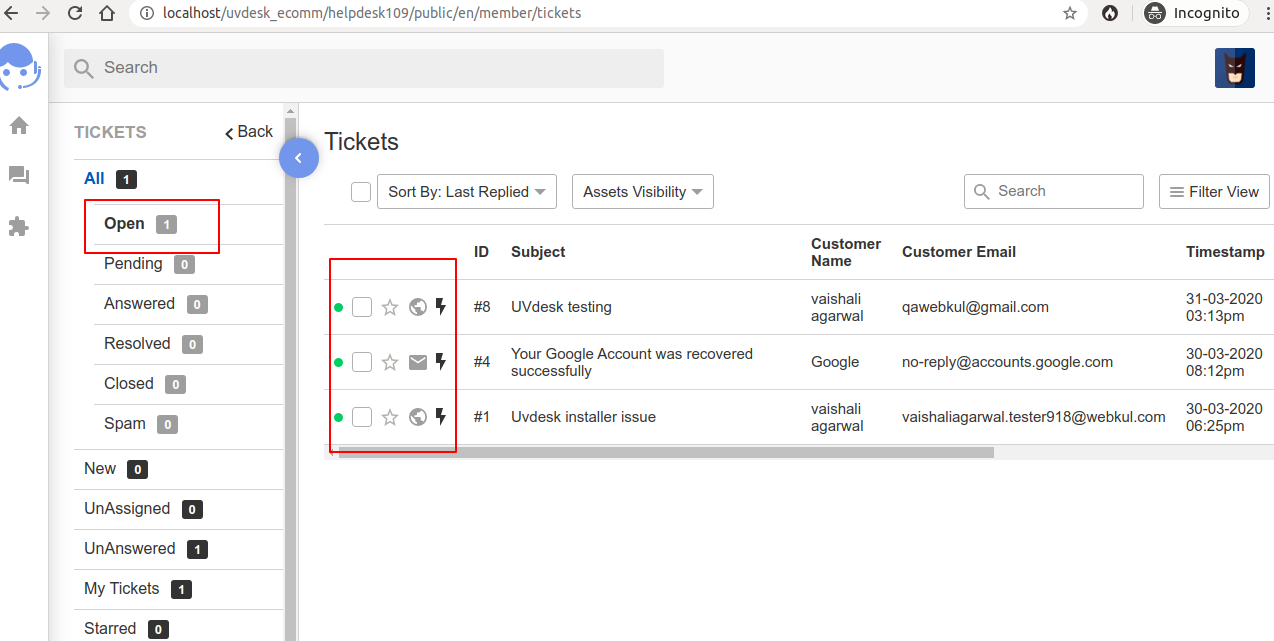
Task: Select the Resolved status filter
Action: (x=153, y=344)
